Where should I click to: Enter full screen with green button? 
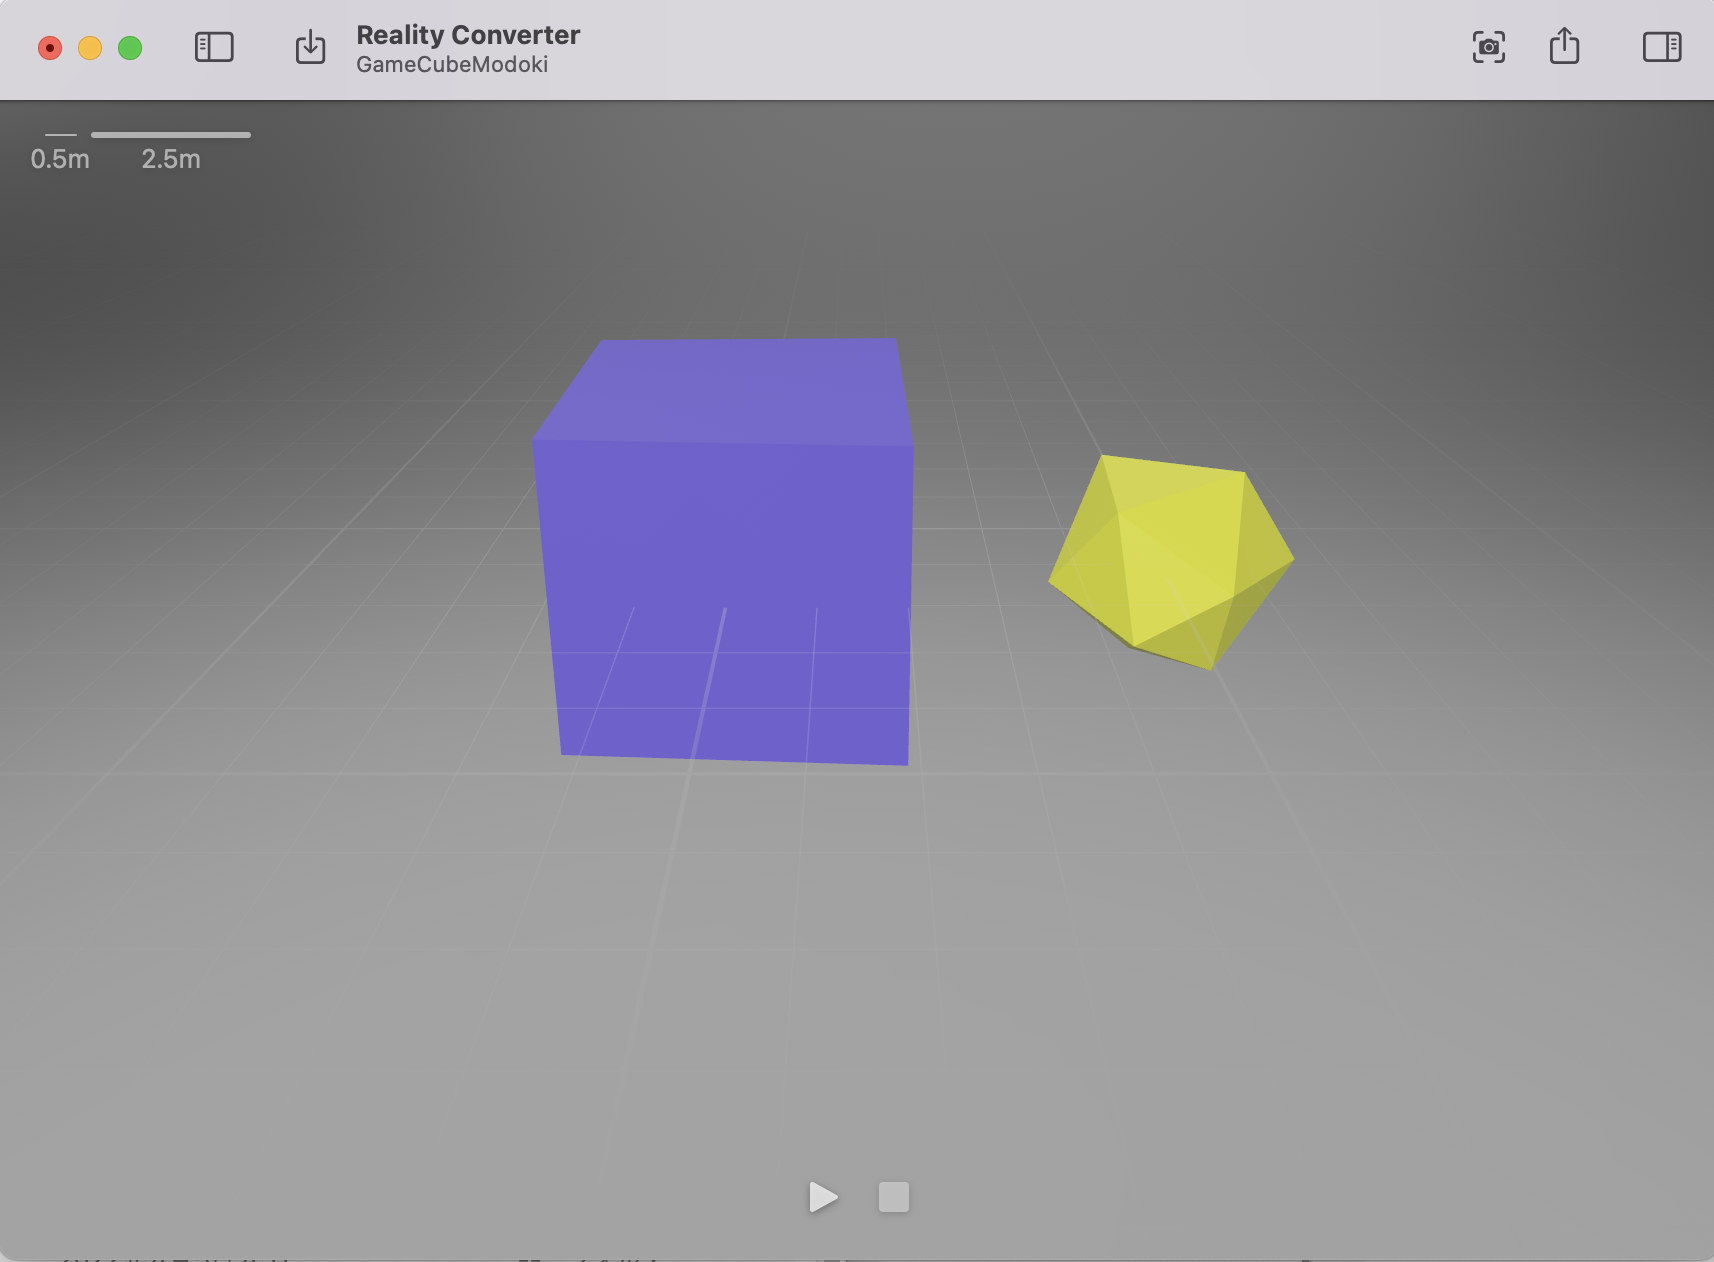[x=130, y=48]
